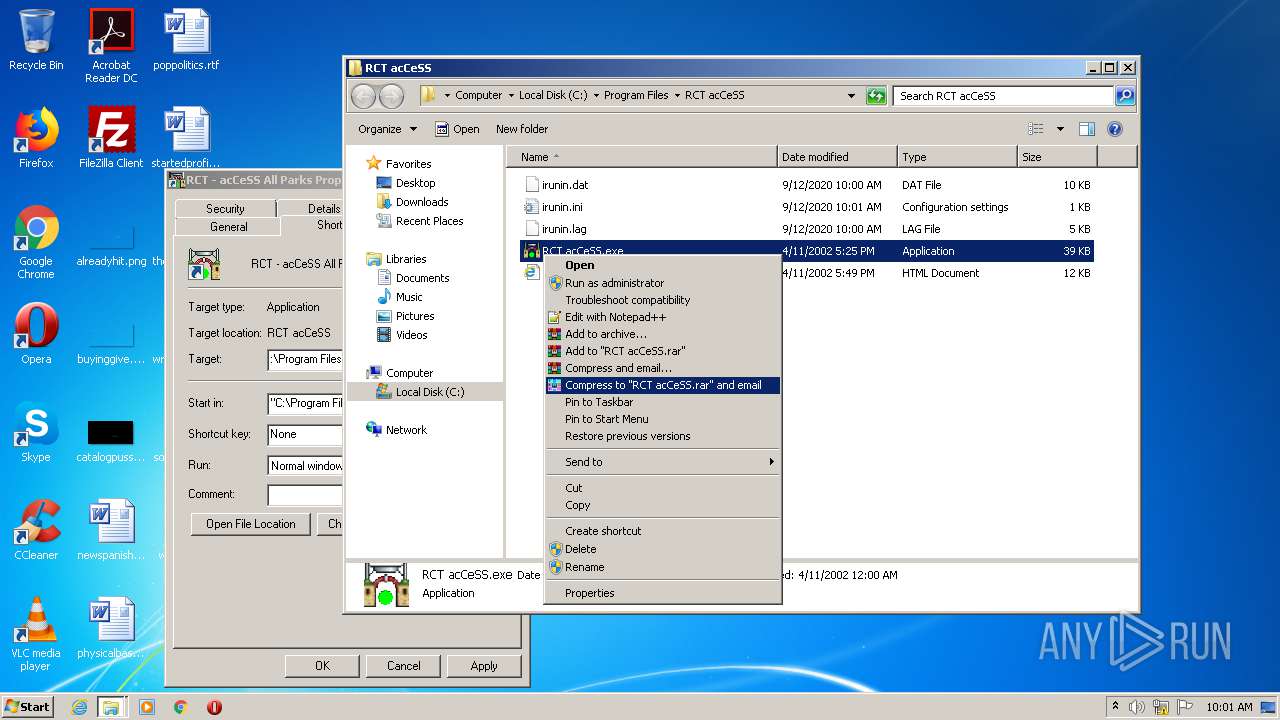The width and height of the screenshot is (1280, 720).
Task: Open the Details tab in Properties
Action: [x=312, y=209]
